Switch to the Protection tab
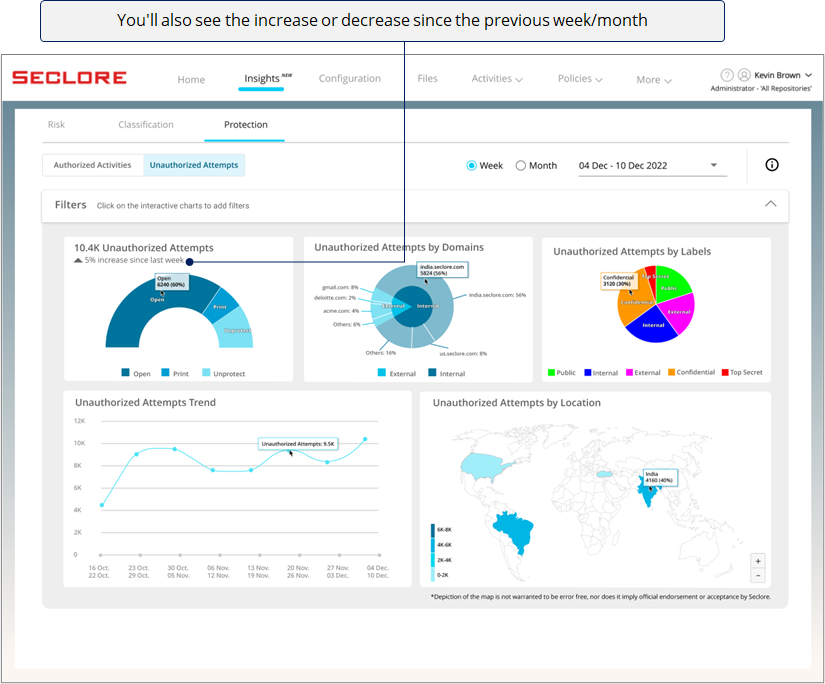 tap(245, 125)
